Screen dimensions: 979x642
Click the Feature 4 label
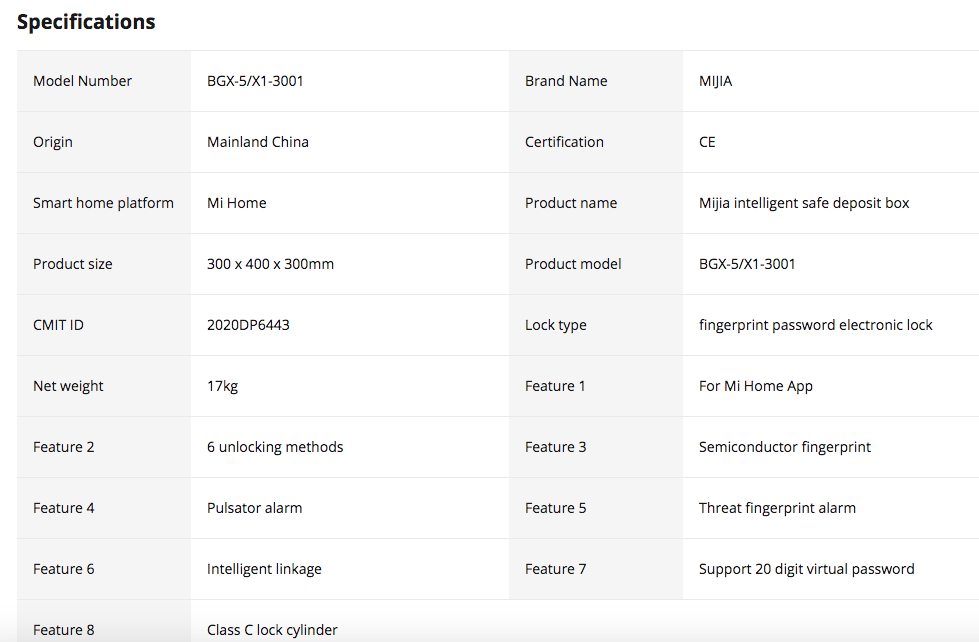(x=64, y=508)
